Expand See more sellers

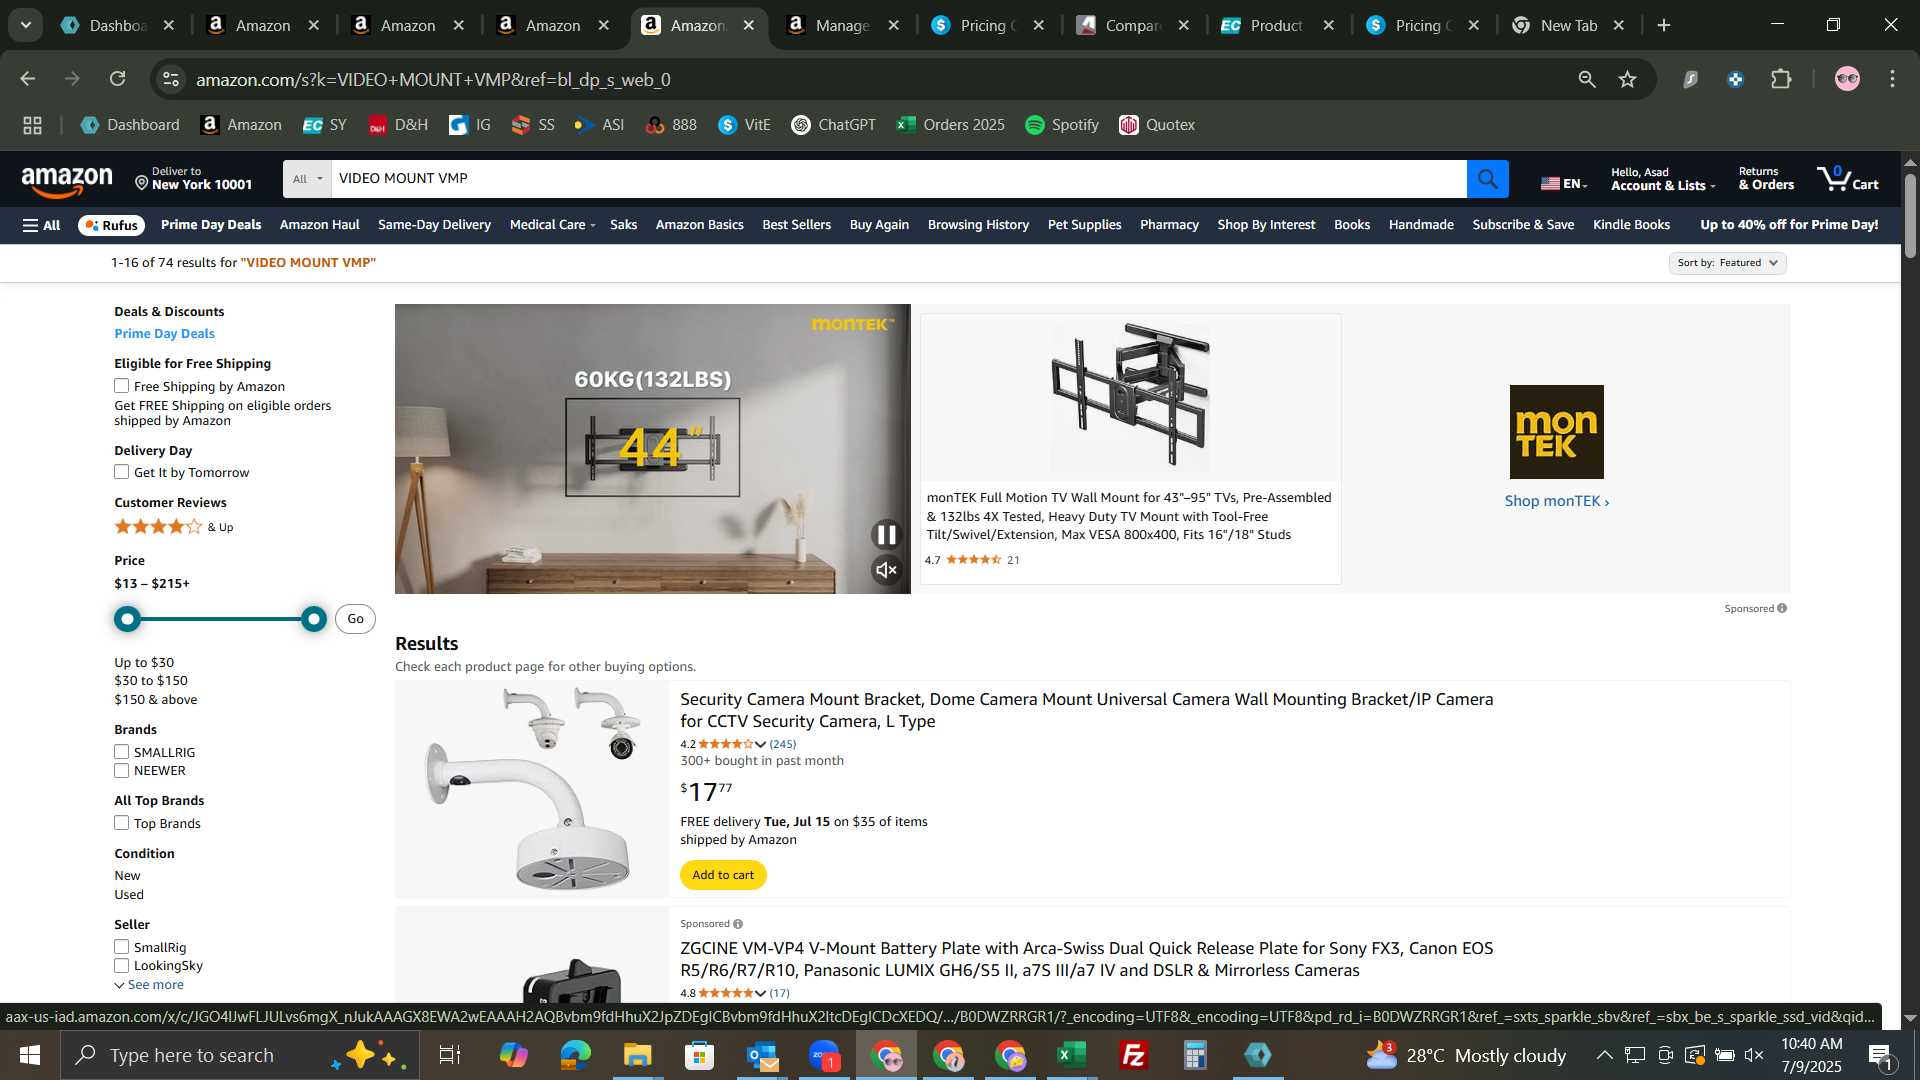[x=149, y=985]
